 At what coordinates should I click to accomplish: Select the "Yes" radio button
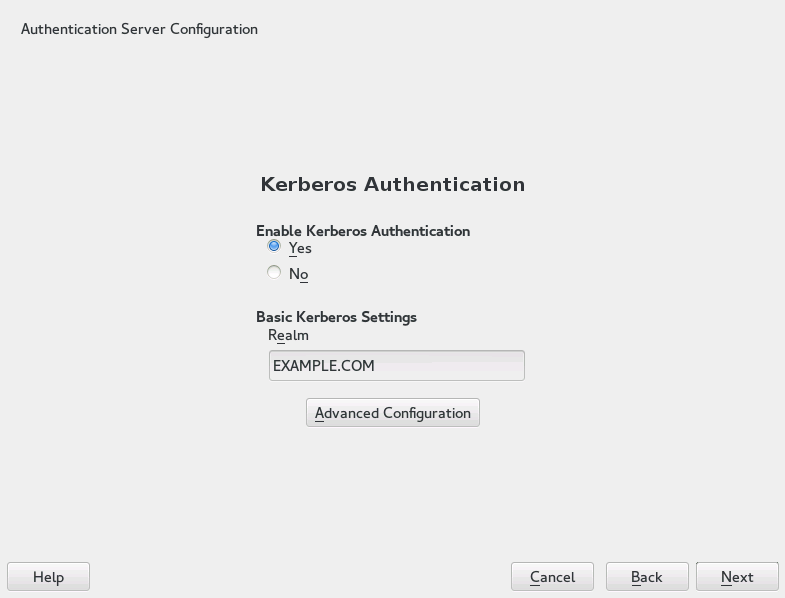(274, 246)
